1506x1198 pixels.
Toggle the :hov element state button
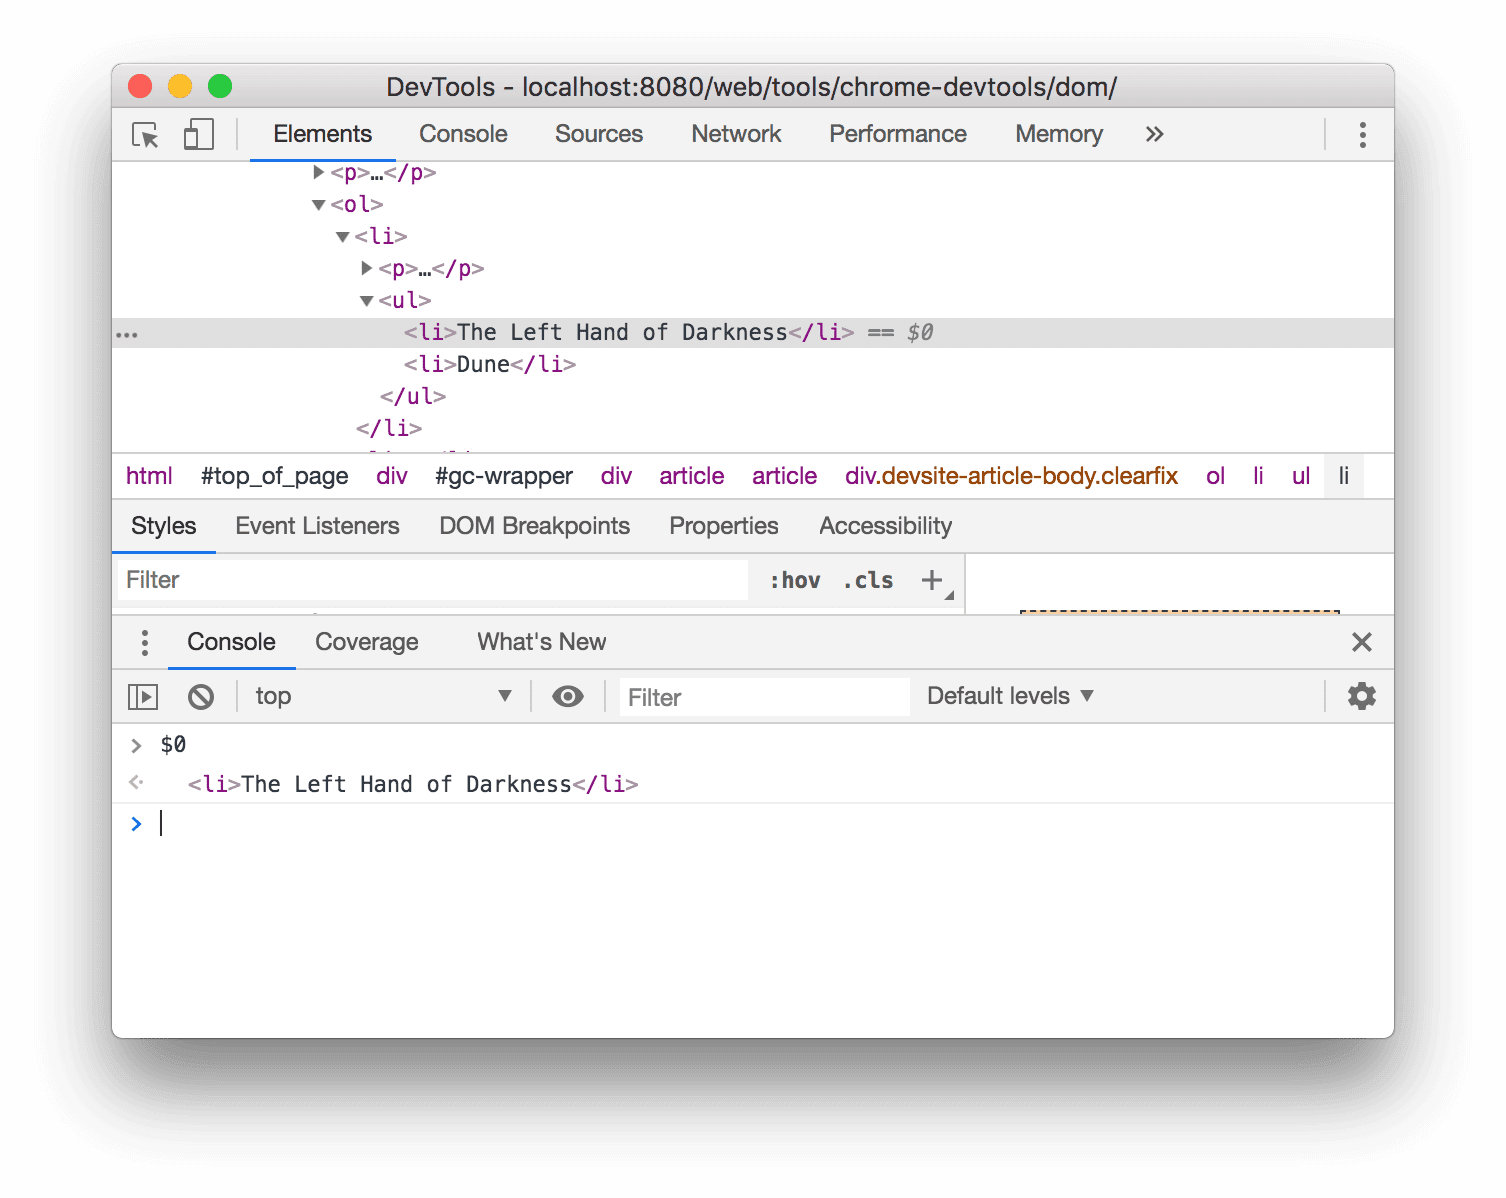tap(795, 580)
